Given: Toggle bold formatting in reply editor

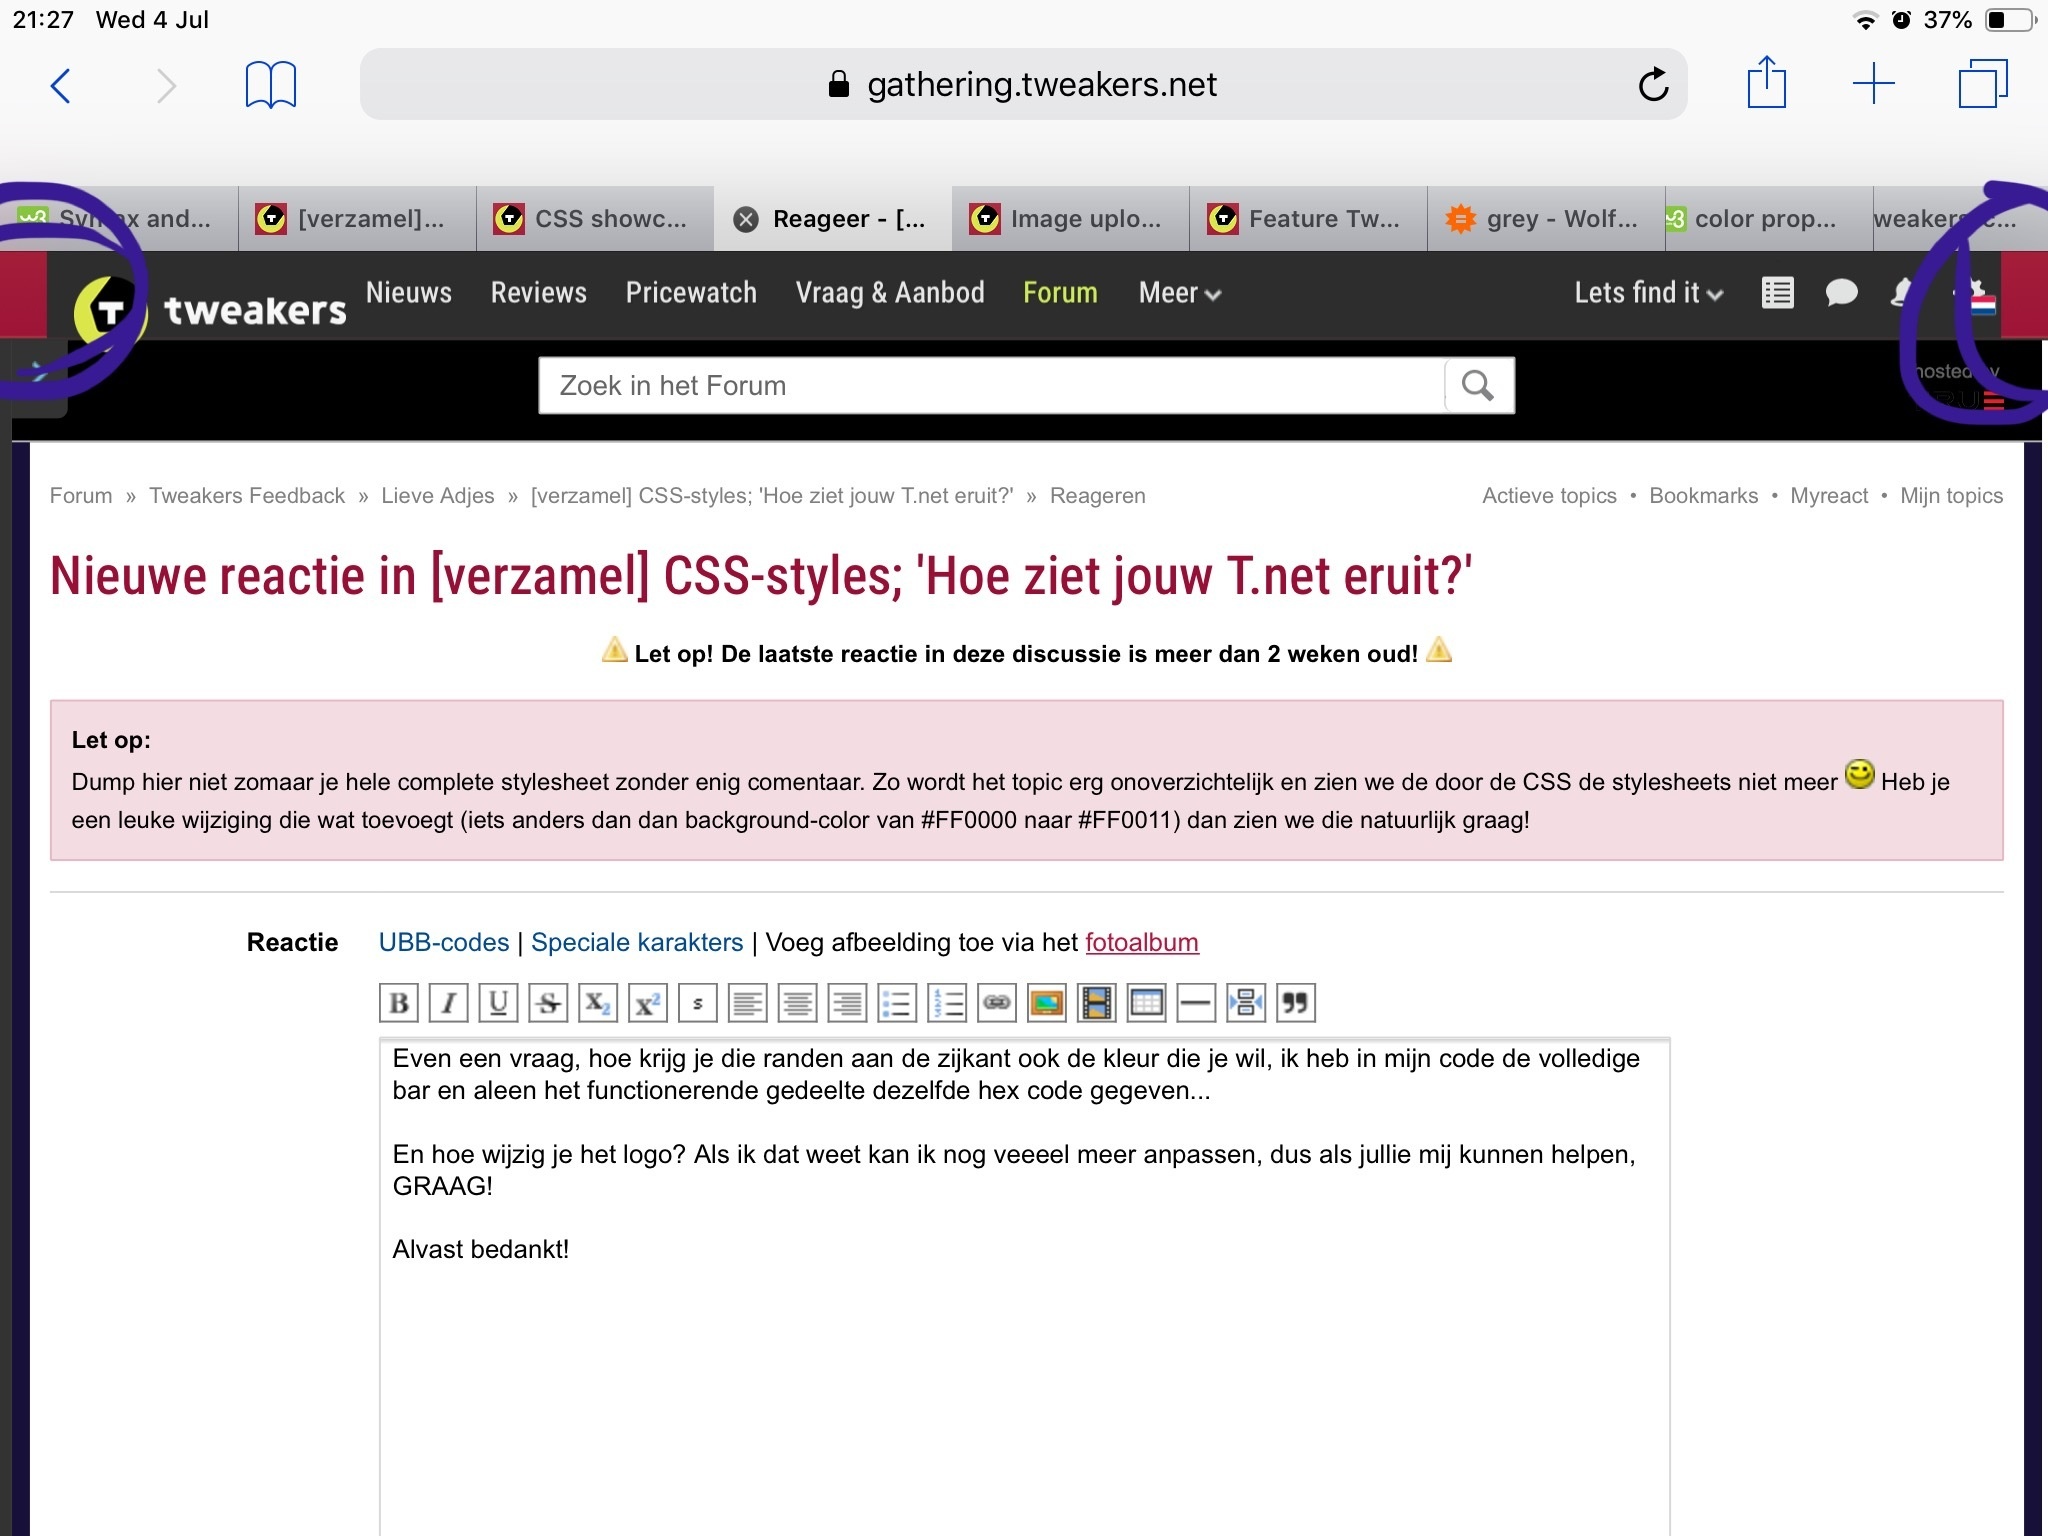Looking at the screenshot, I should pyautogui.click(x=398, y=1003).
